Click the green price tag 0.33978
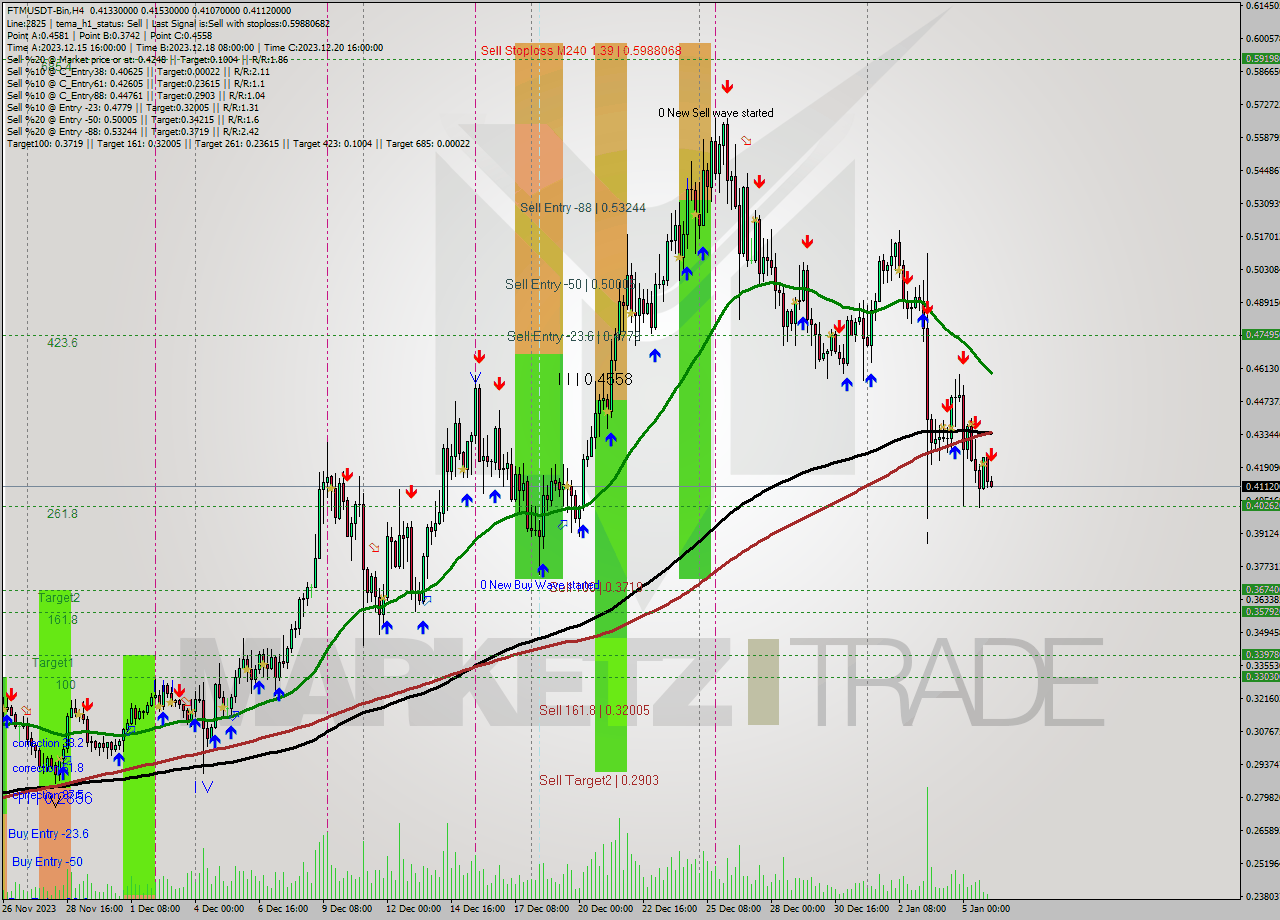This screenshot has width=1280, height=920. [1260, 654]
